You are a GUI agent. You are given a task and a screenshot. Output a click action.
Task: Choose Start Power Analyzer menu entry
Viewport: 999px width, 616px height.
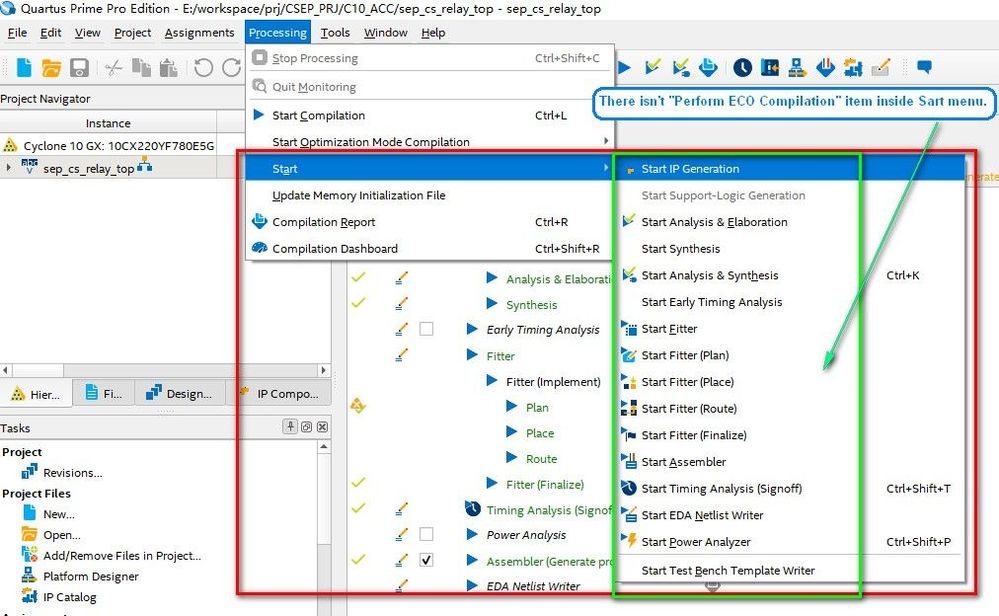[787, 542]
